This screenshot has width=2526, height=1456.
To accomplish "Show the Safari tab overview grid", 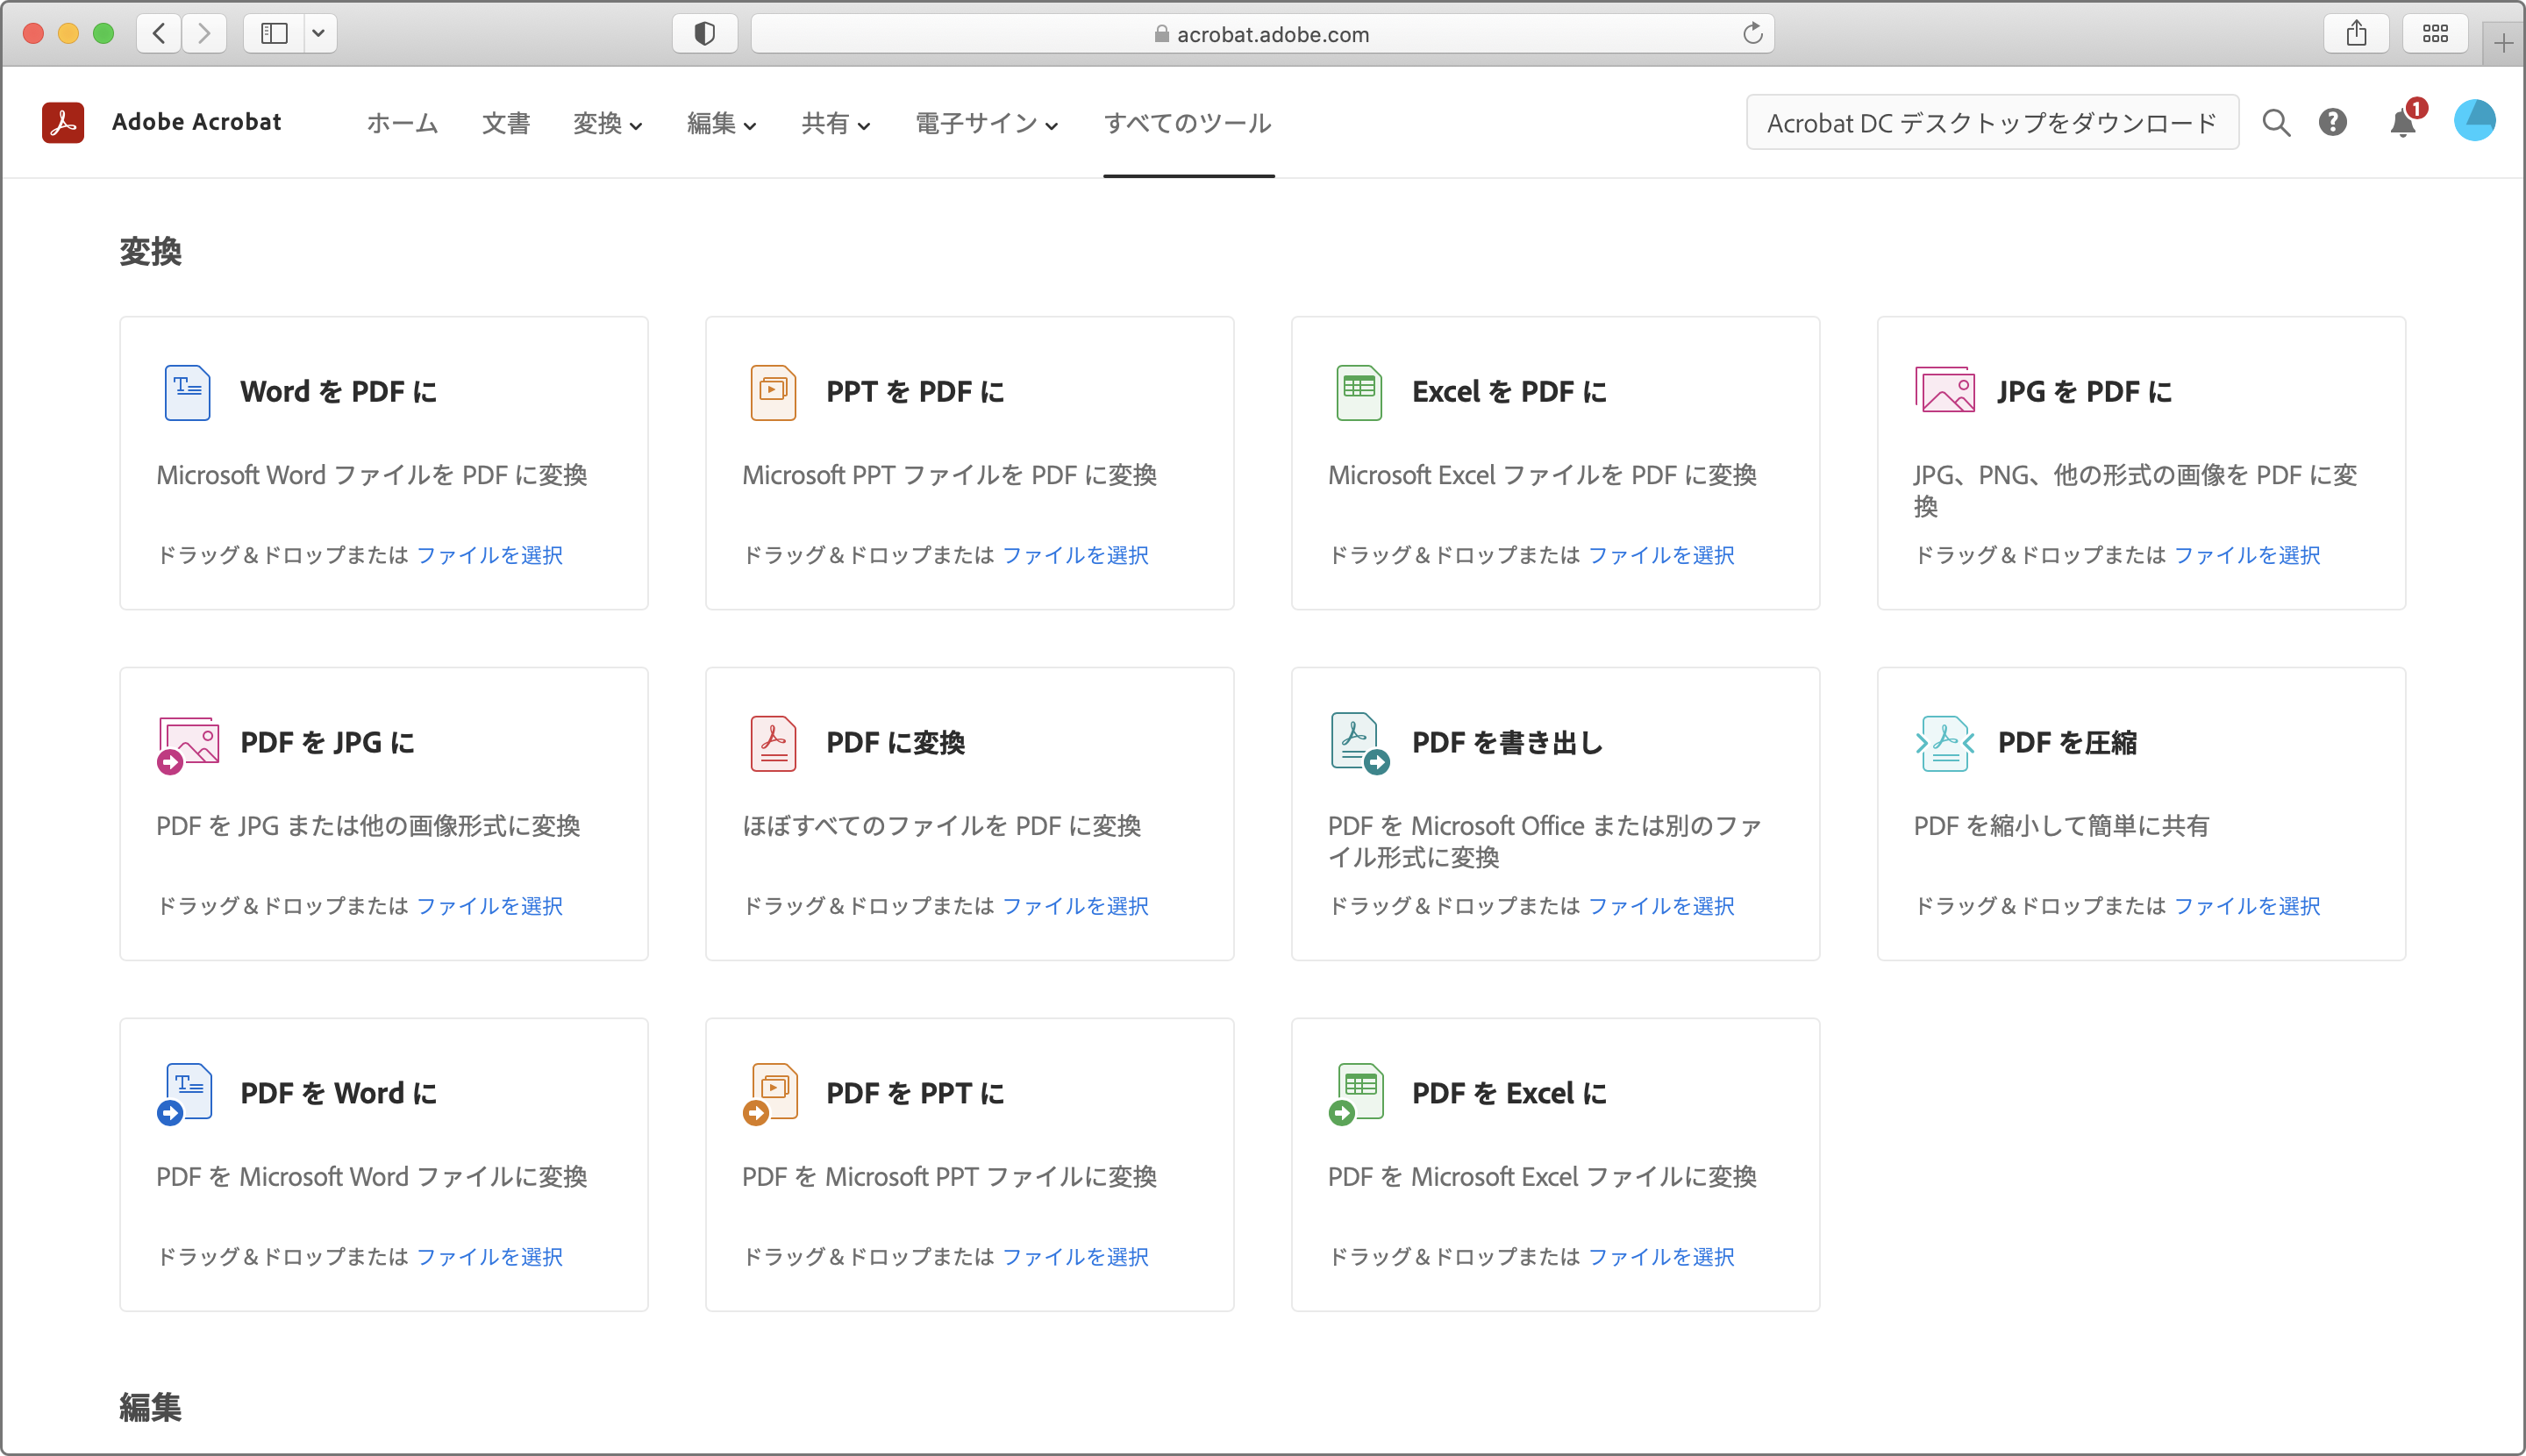I will click(x=2436, y=34).
